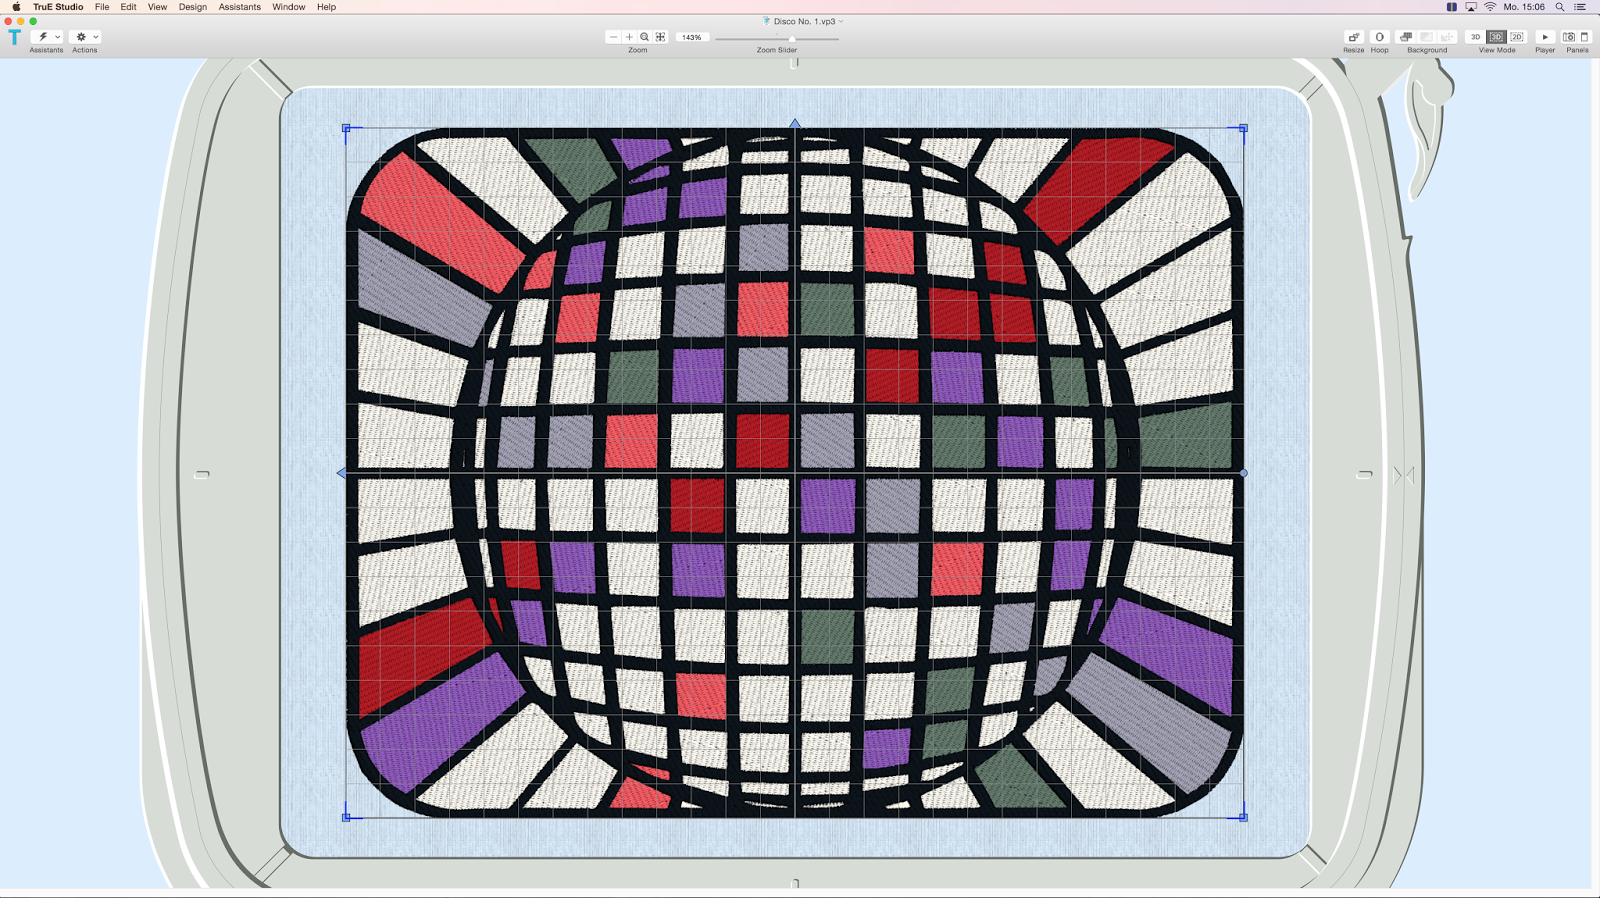Switch View Mode to plain 3D
The width and height of the screenshot is (1600, 898).
pyautogui.click(x=1475, y=37)
